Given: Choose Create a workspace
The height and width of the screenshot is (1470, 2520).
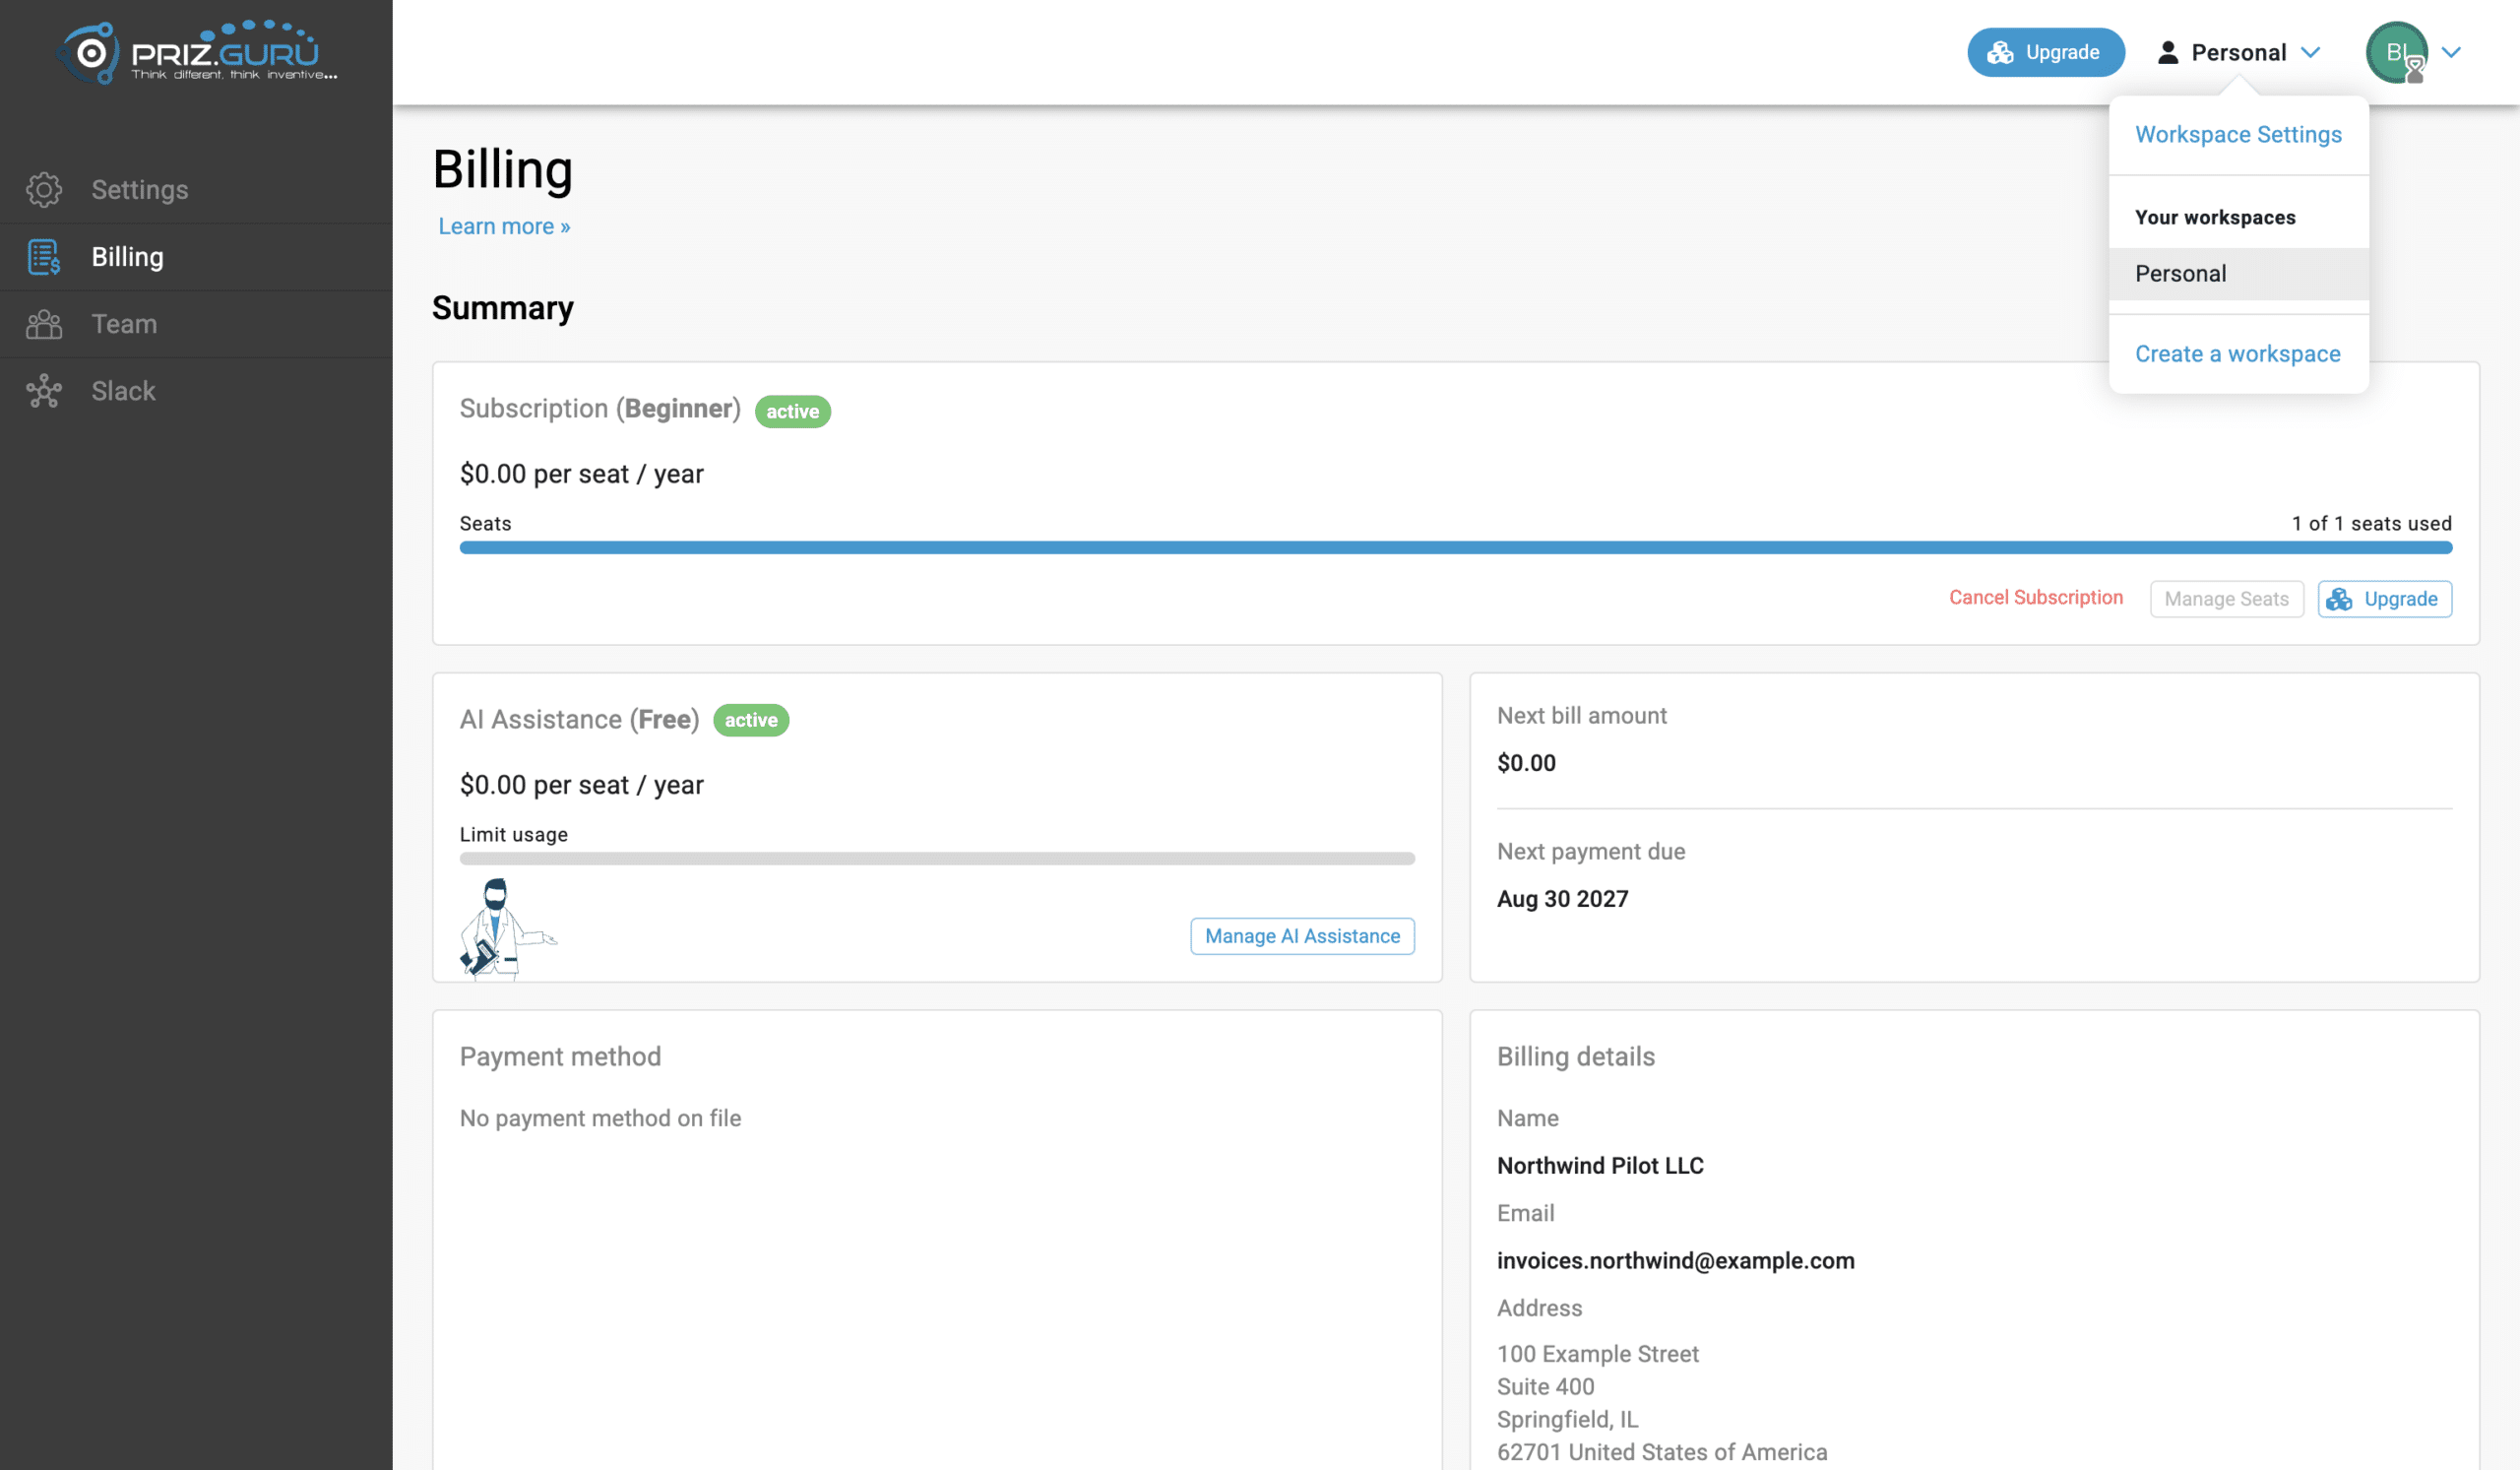Looking at the screenshot, I should point(2237,353).
